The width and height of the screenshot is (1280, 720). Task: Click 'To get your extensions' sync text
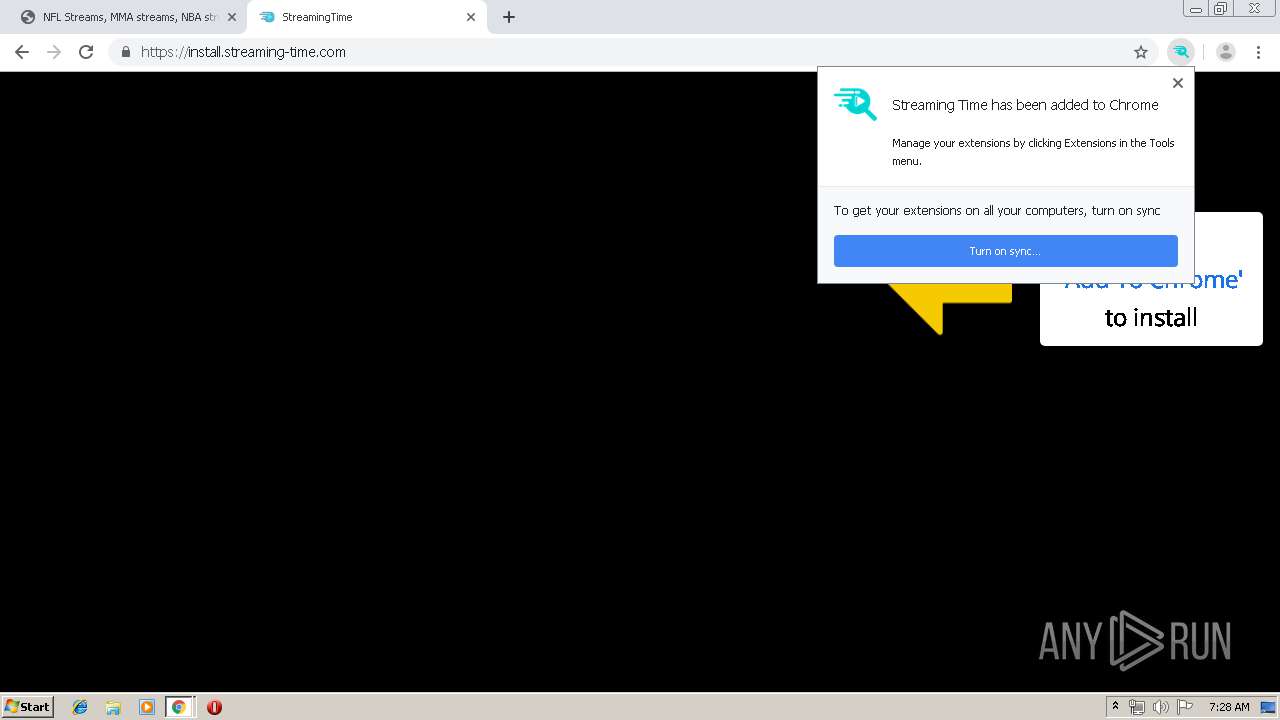(997, 211)
